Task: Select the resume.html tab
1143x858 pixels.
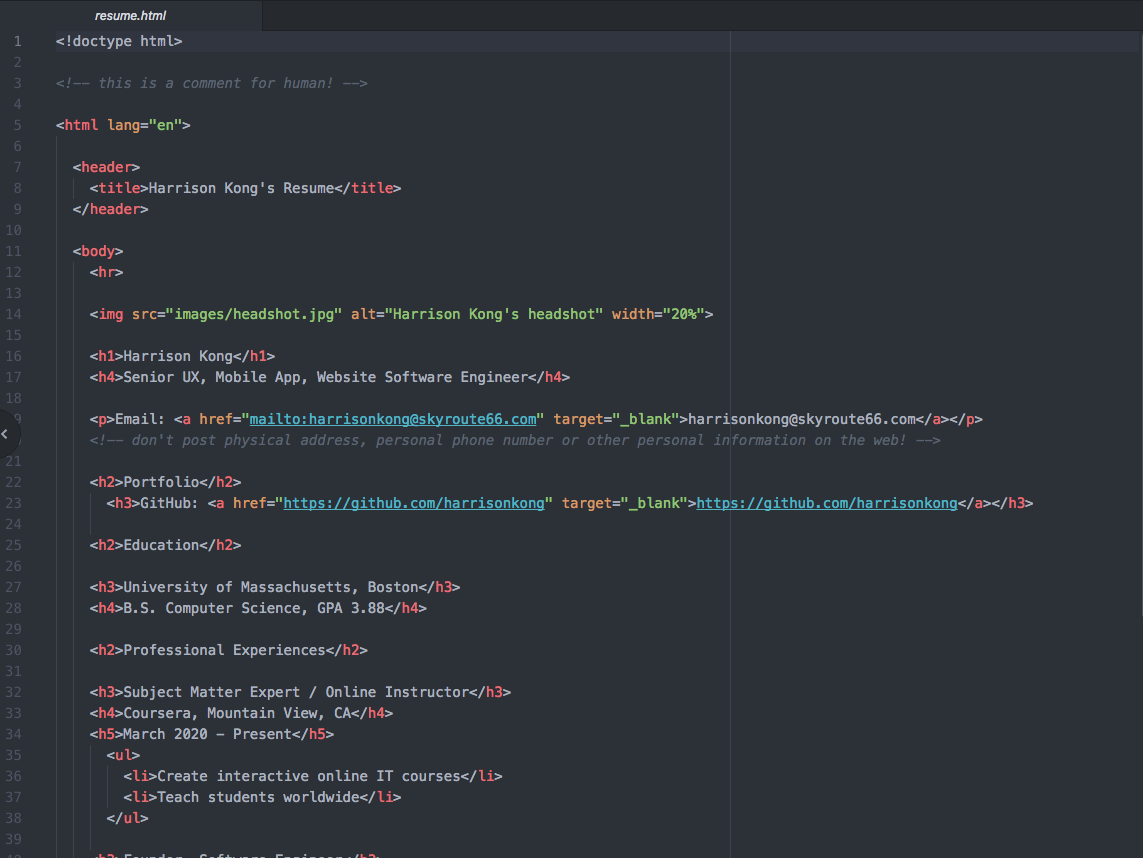Action: (130, 15)
